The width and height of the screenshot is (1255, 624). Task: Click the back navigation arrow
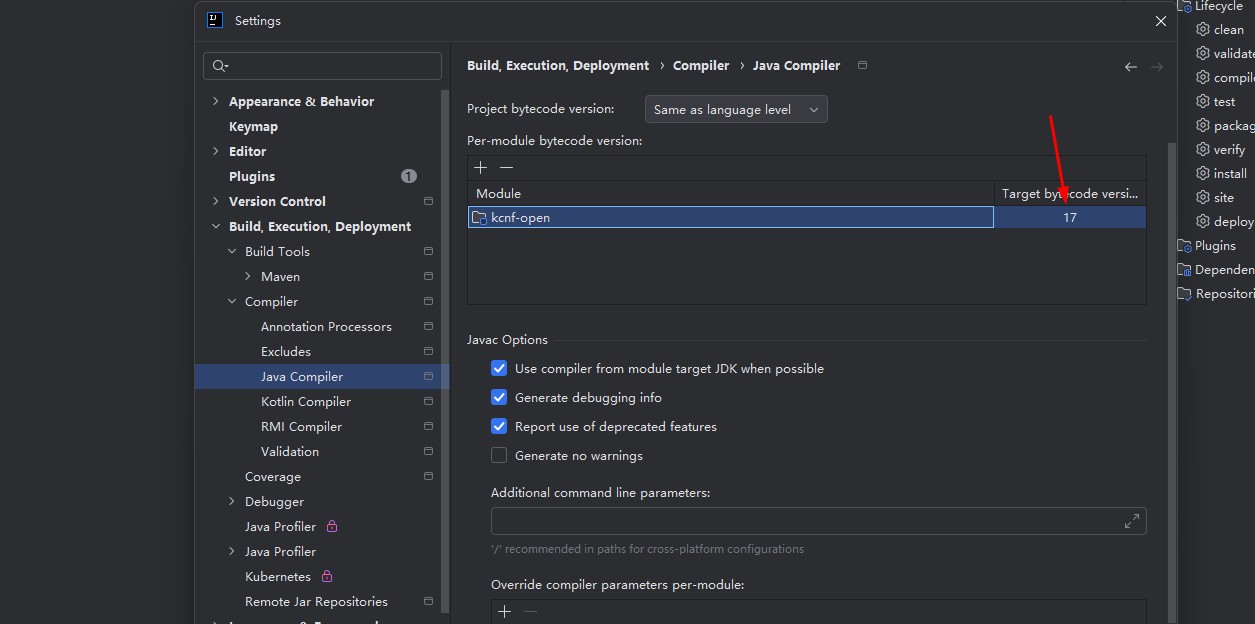click(1131, 67)
